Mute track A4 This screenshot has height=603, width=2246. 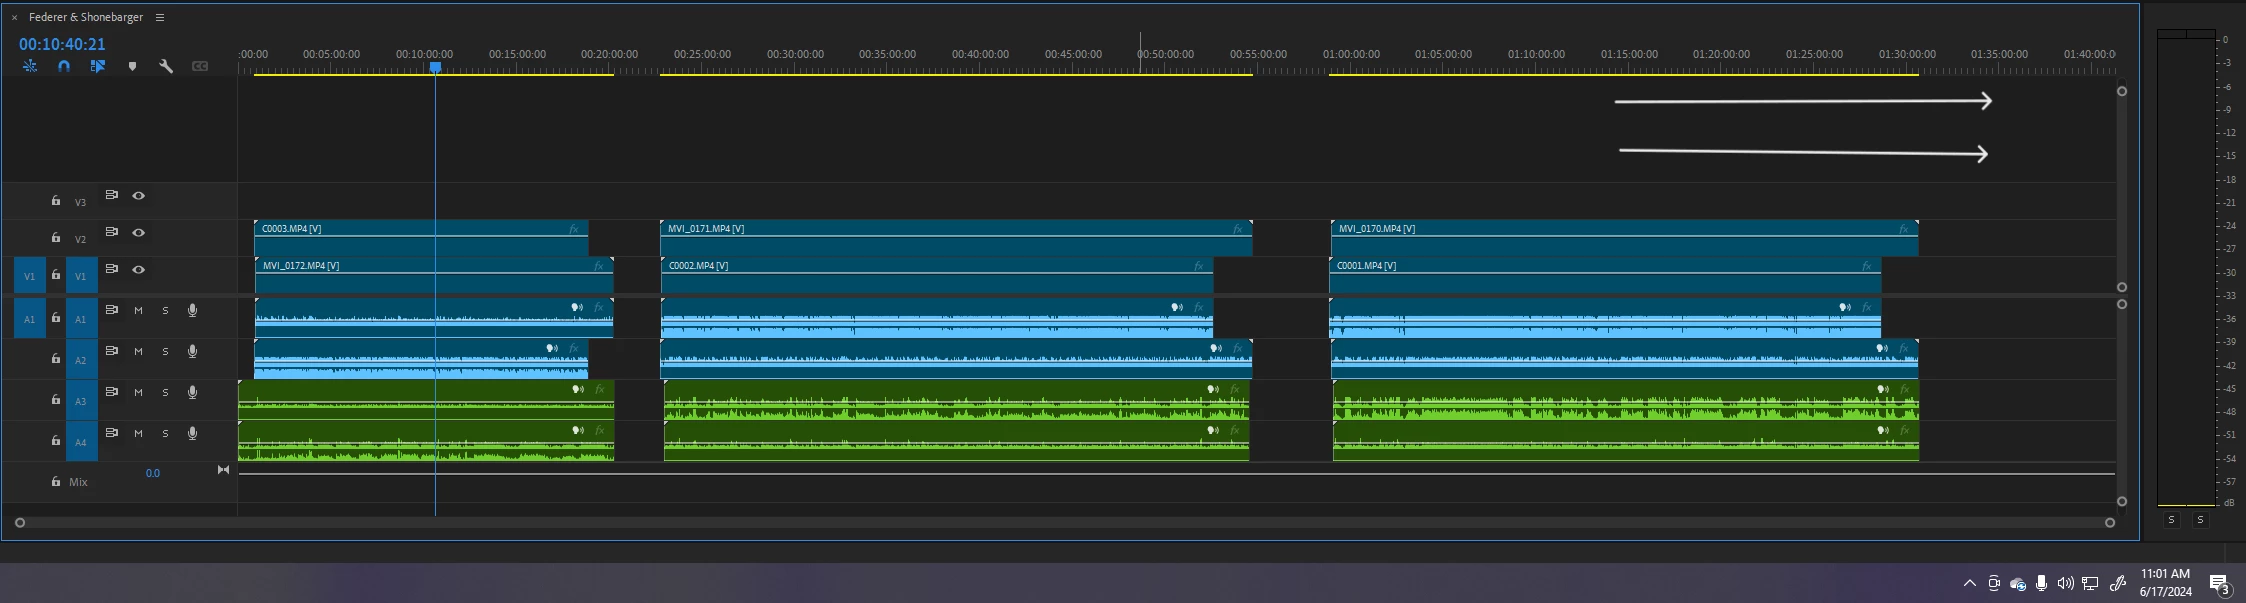tap(139, 434)
